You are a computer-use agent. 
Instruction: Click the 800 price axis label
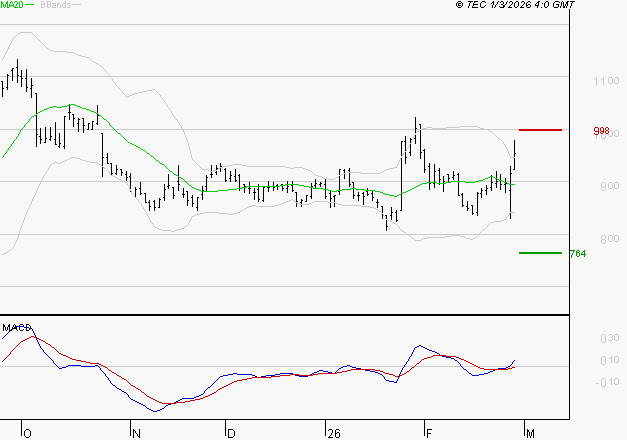click(609, 239)
